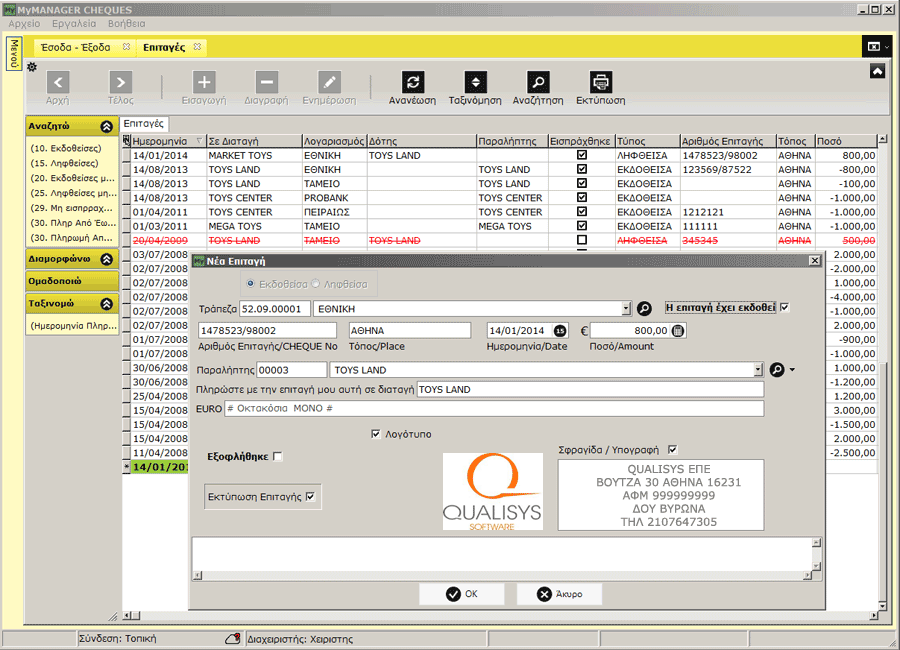Toggle the Λογότυπο checkbox
The width and height of the screenshot is (900, 650).
click(x=375, y=434)
